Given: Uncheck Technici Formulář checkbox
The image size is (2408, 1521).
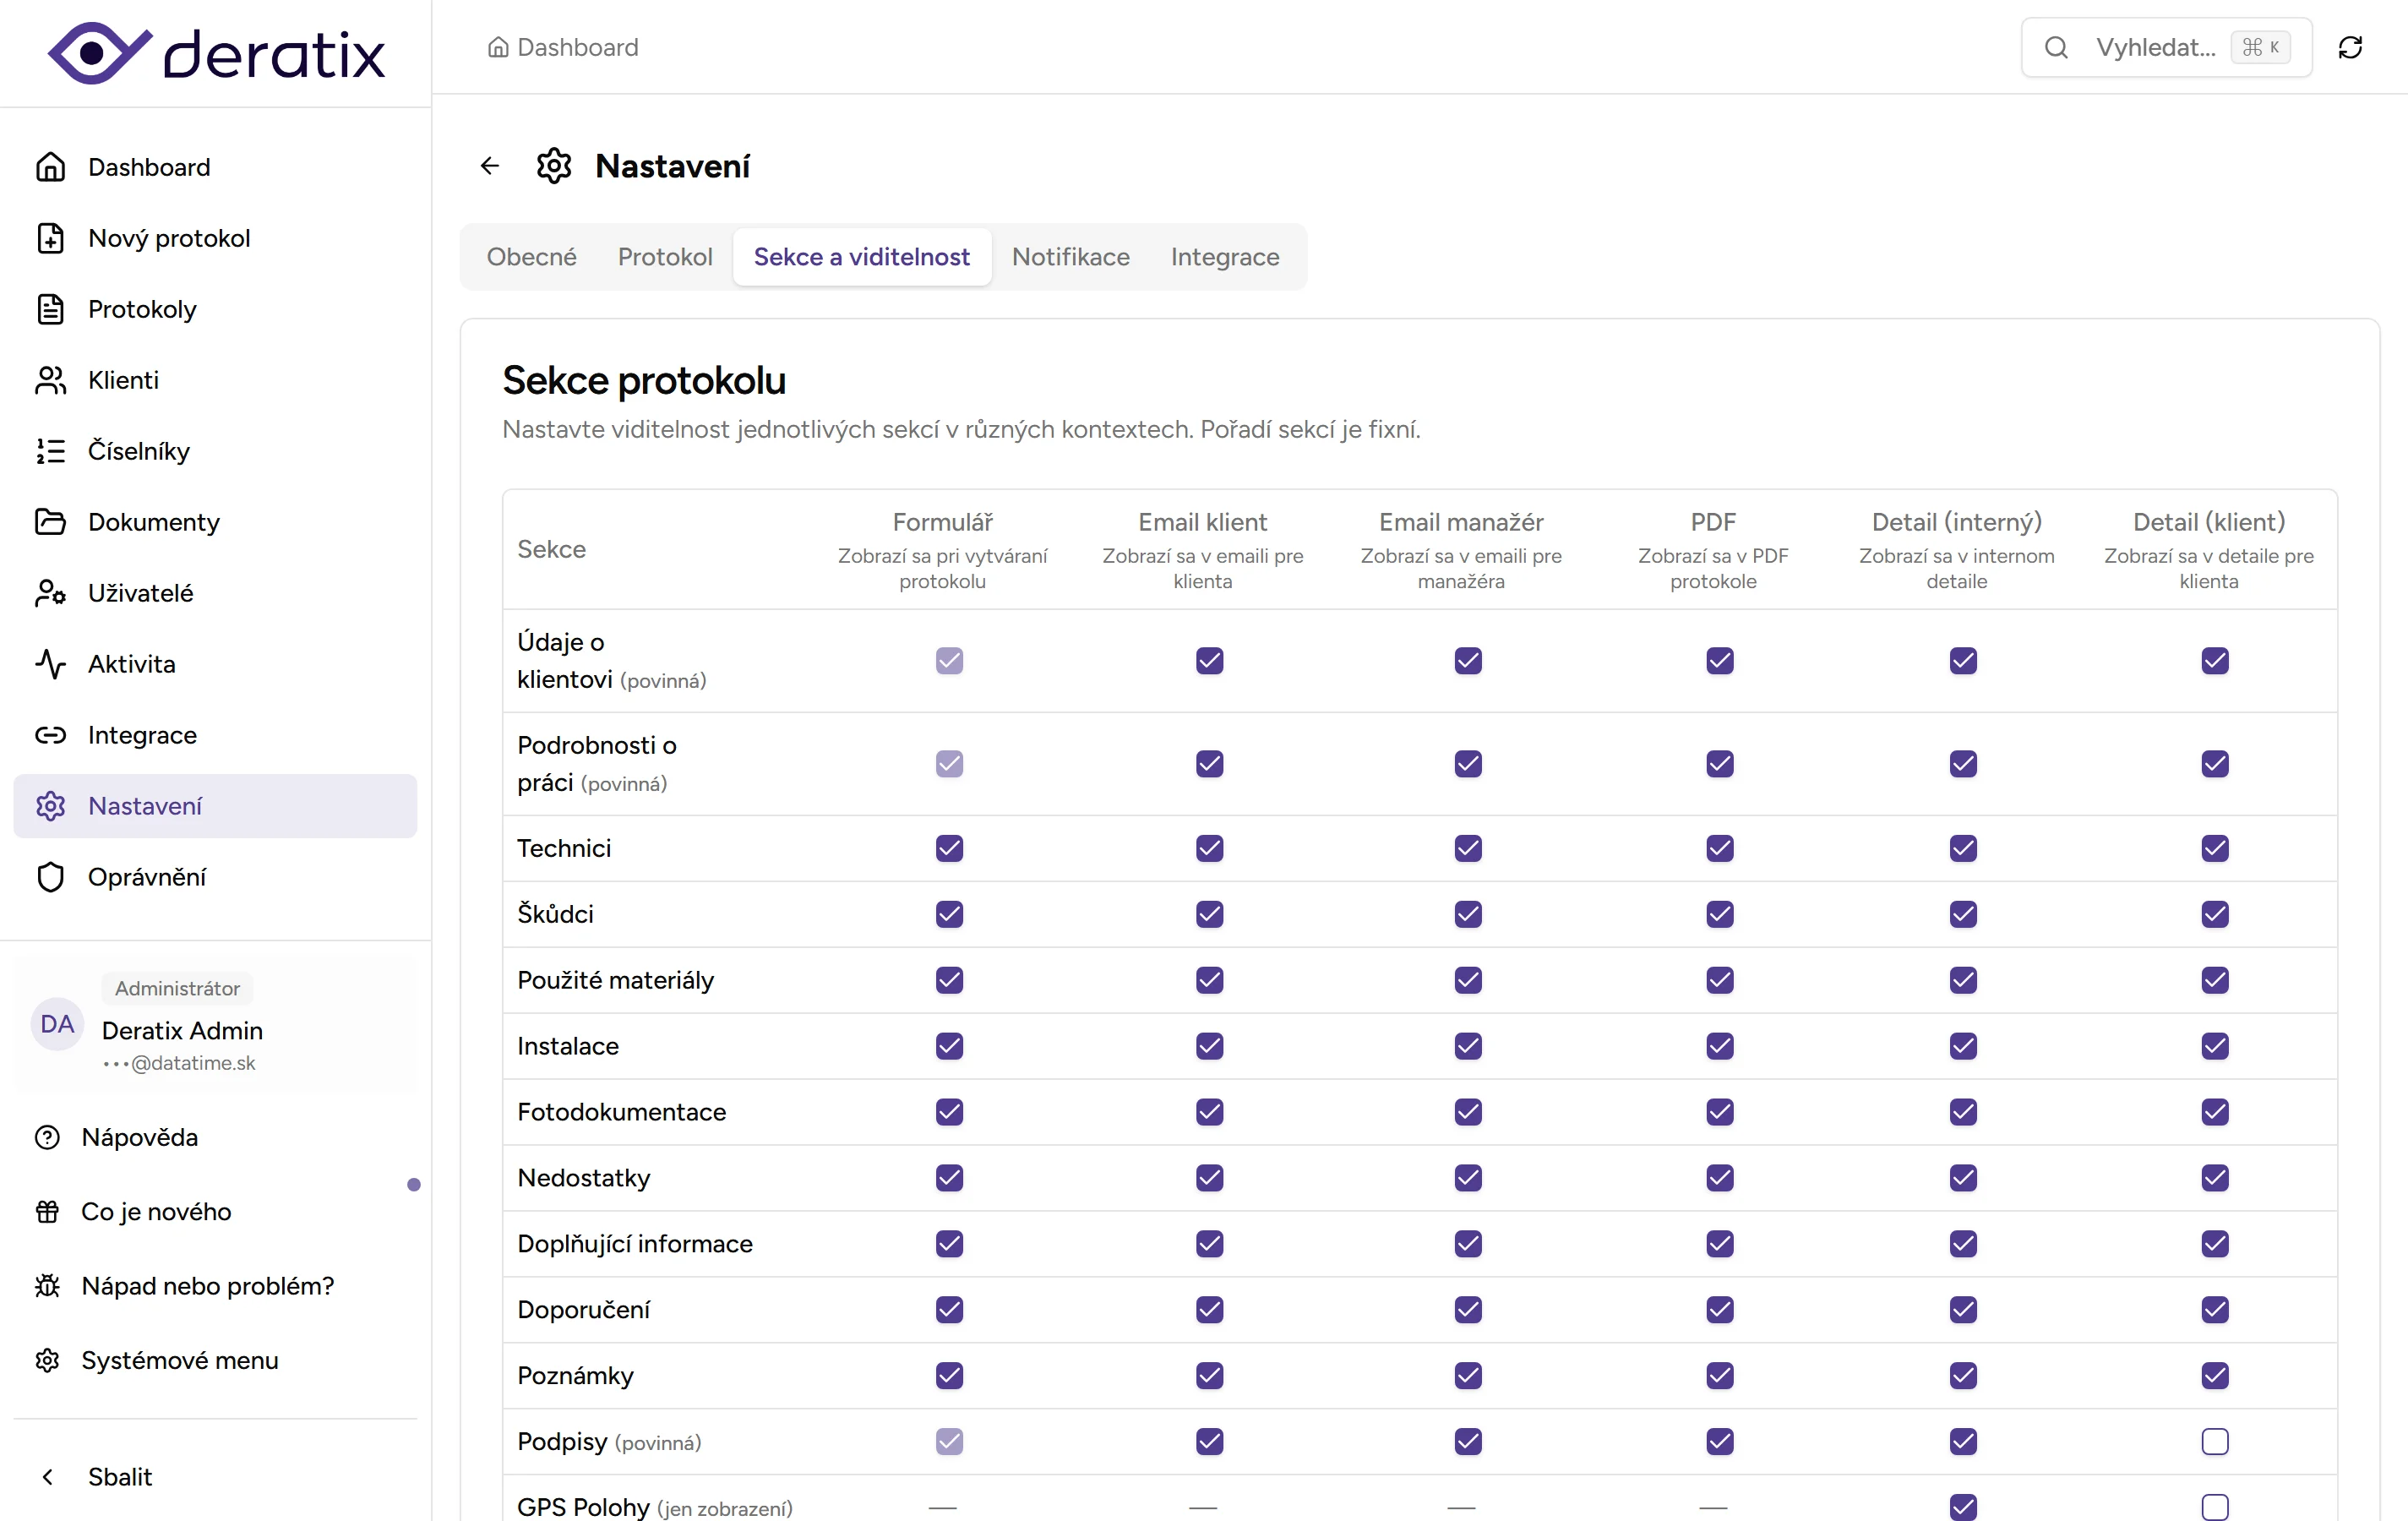Looking at the screenshot, I should [x=949, y=848].
